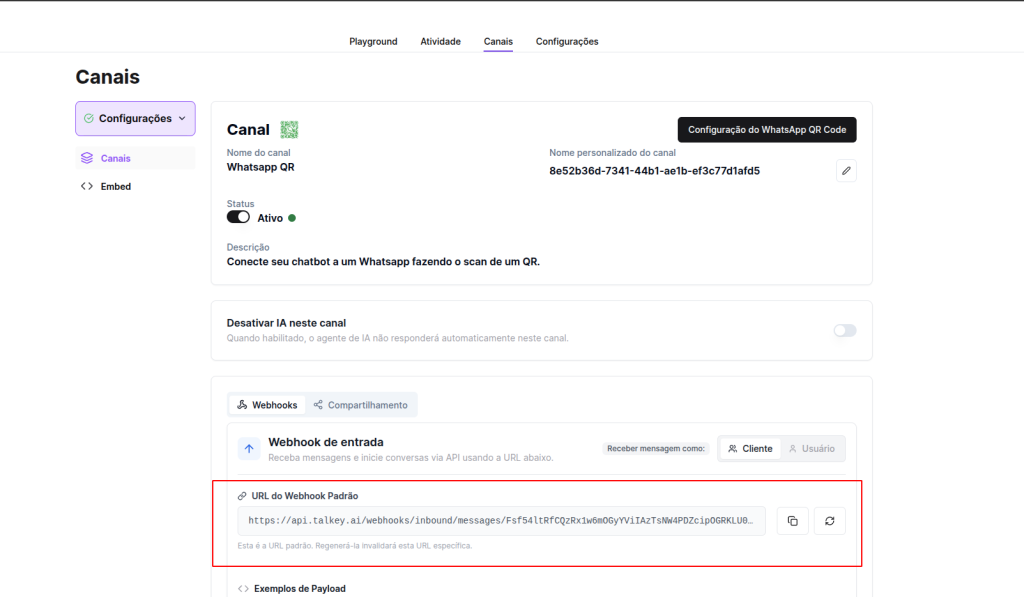Copy the webhook URL with copy icon
1024x597 pixels.
792,521
